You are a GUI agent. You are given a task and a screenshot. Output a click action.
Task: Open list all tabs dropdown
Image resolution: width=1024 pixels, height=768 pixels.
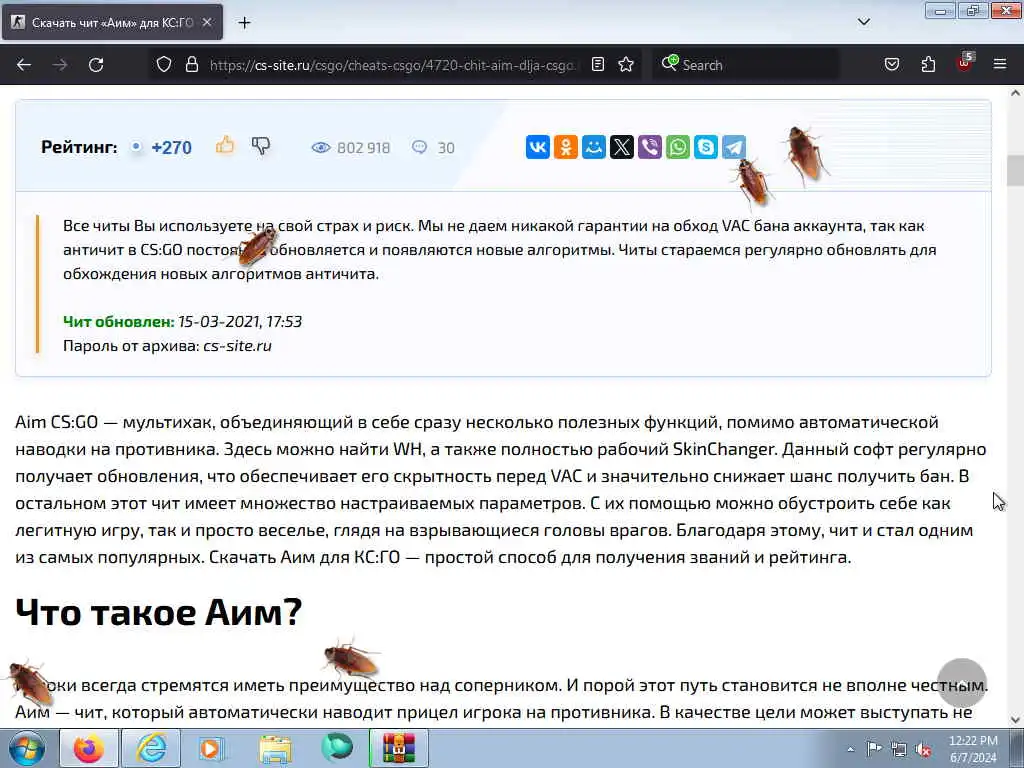coord(863,22)
